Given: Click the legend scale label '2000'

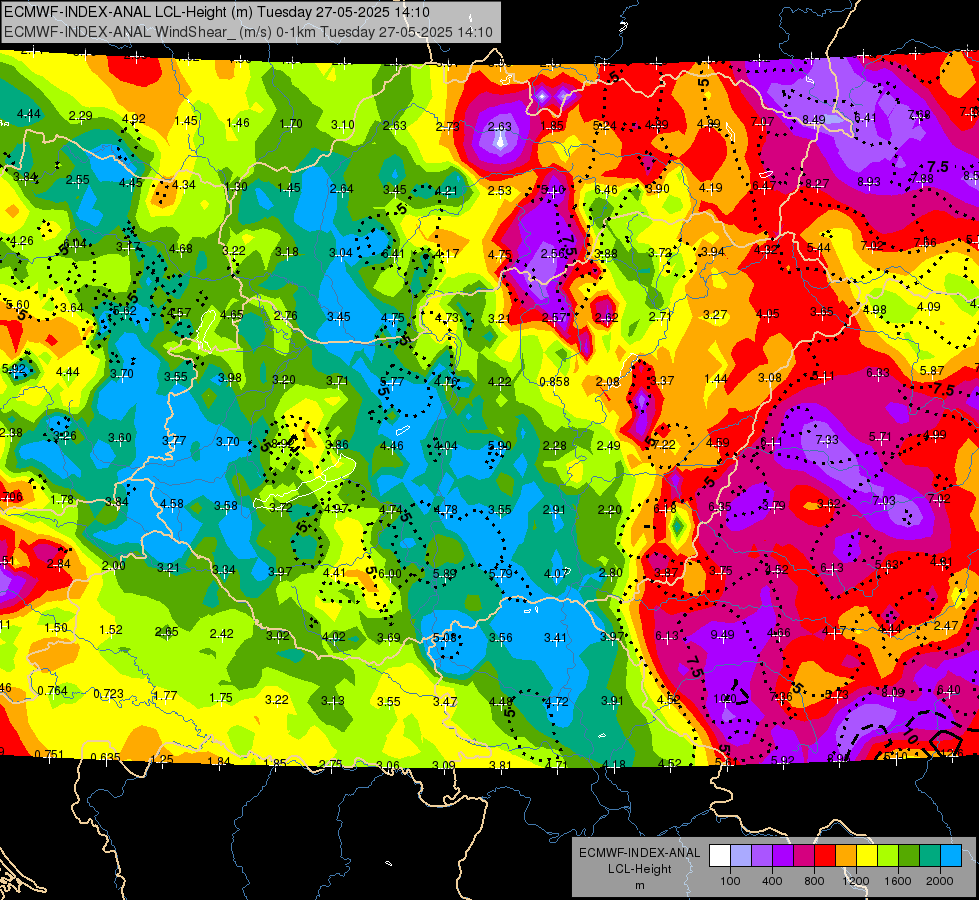Looking at the screenshot, I should tap(939, 881).
